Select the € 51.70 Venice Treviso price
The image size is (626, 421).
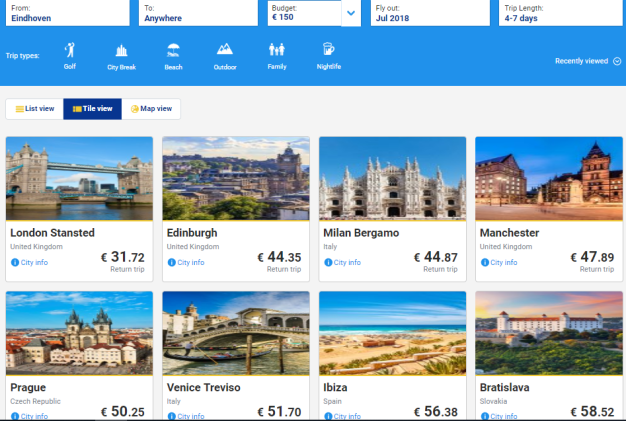279,412
